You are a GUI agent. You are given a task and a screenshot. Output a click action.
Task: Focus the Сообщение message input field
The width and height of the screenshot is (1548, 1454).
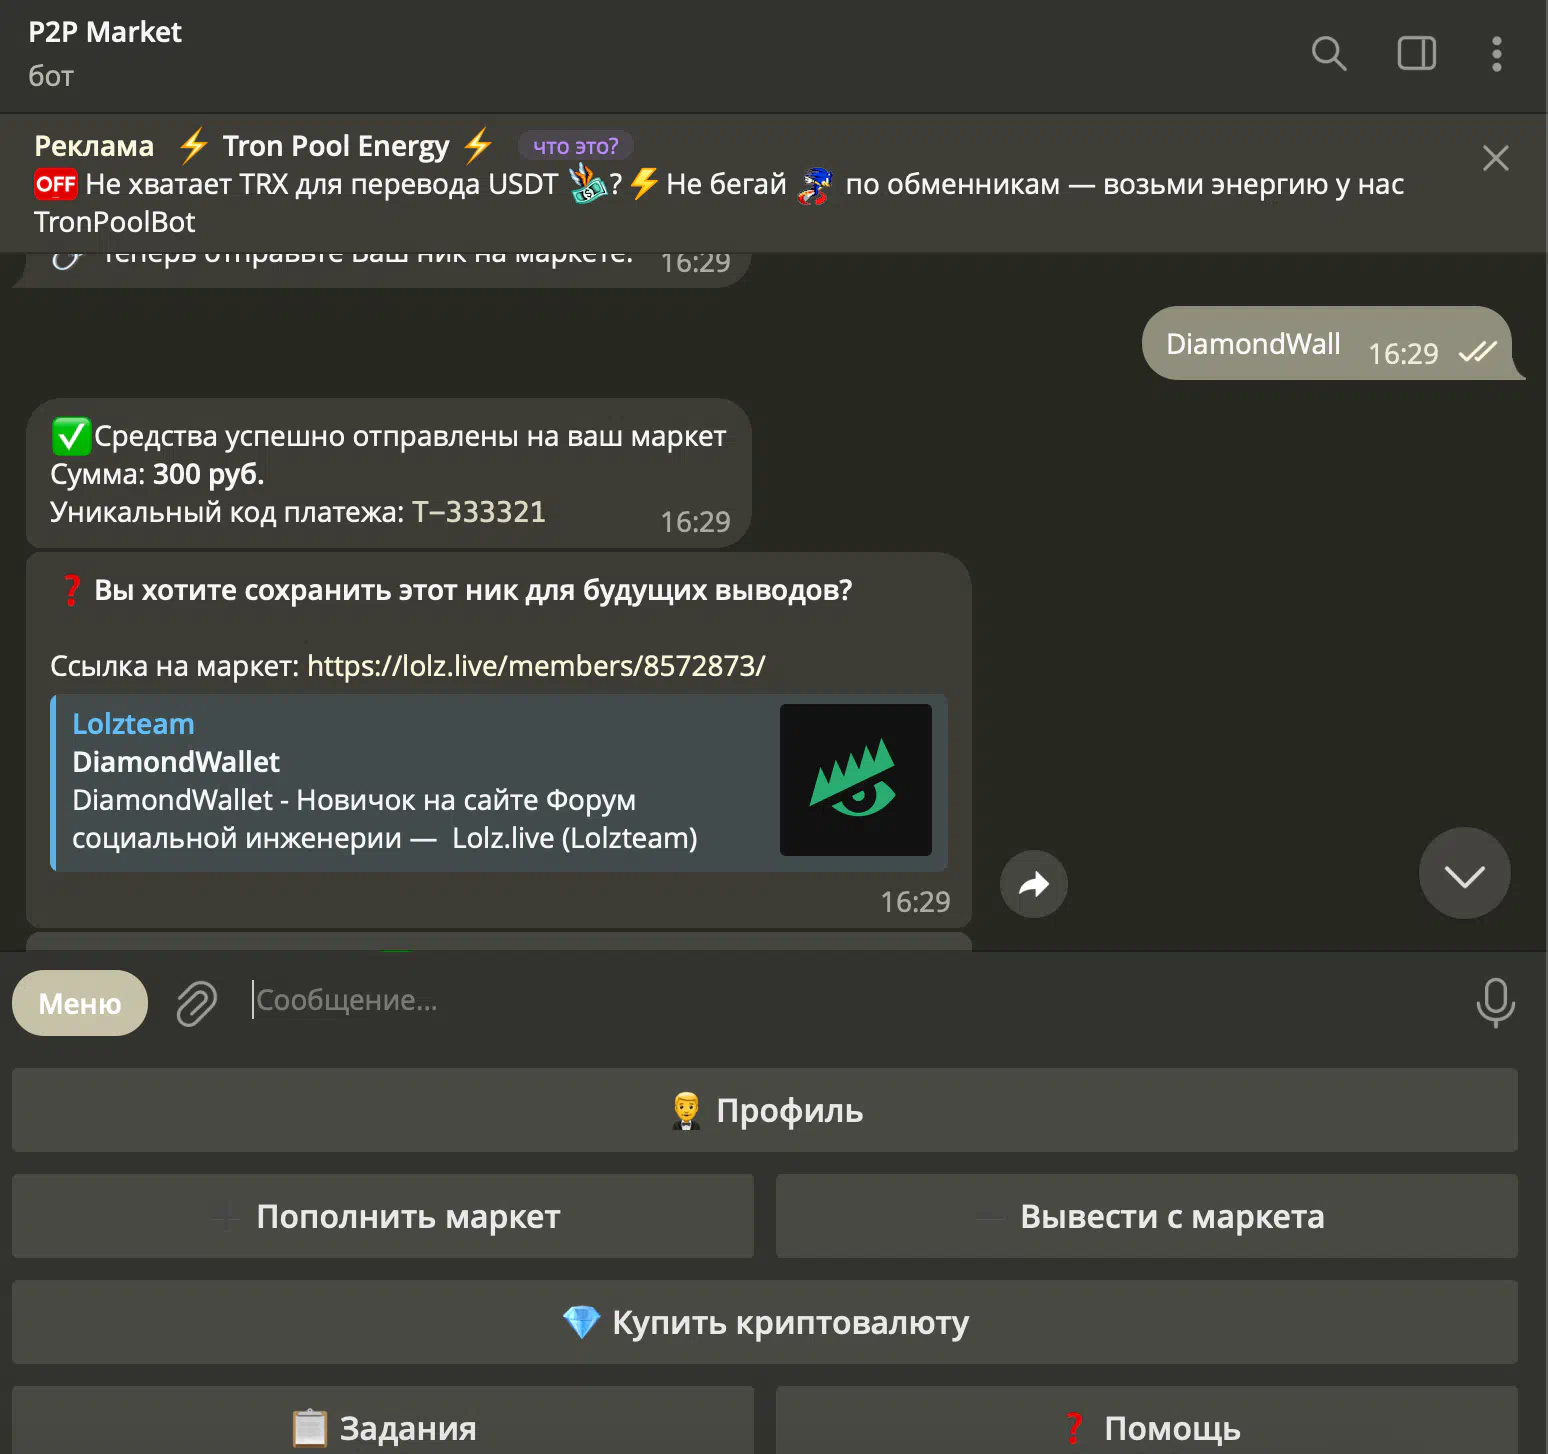click(850, 1000)
